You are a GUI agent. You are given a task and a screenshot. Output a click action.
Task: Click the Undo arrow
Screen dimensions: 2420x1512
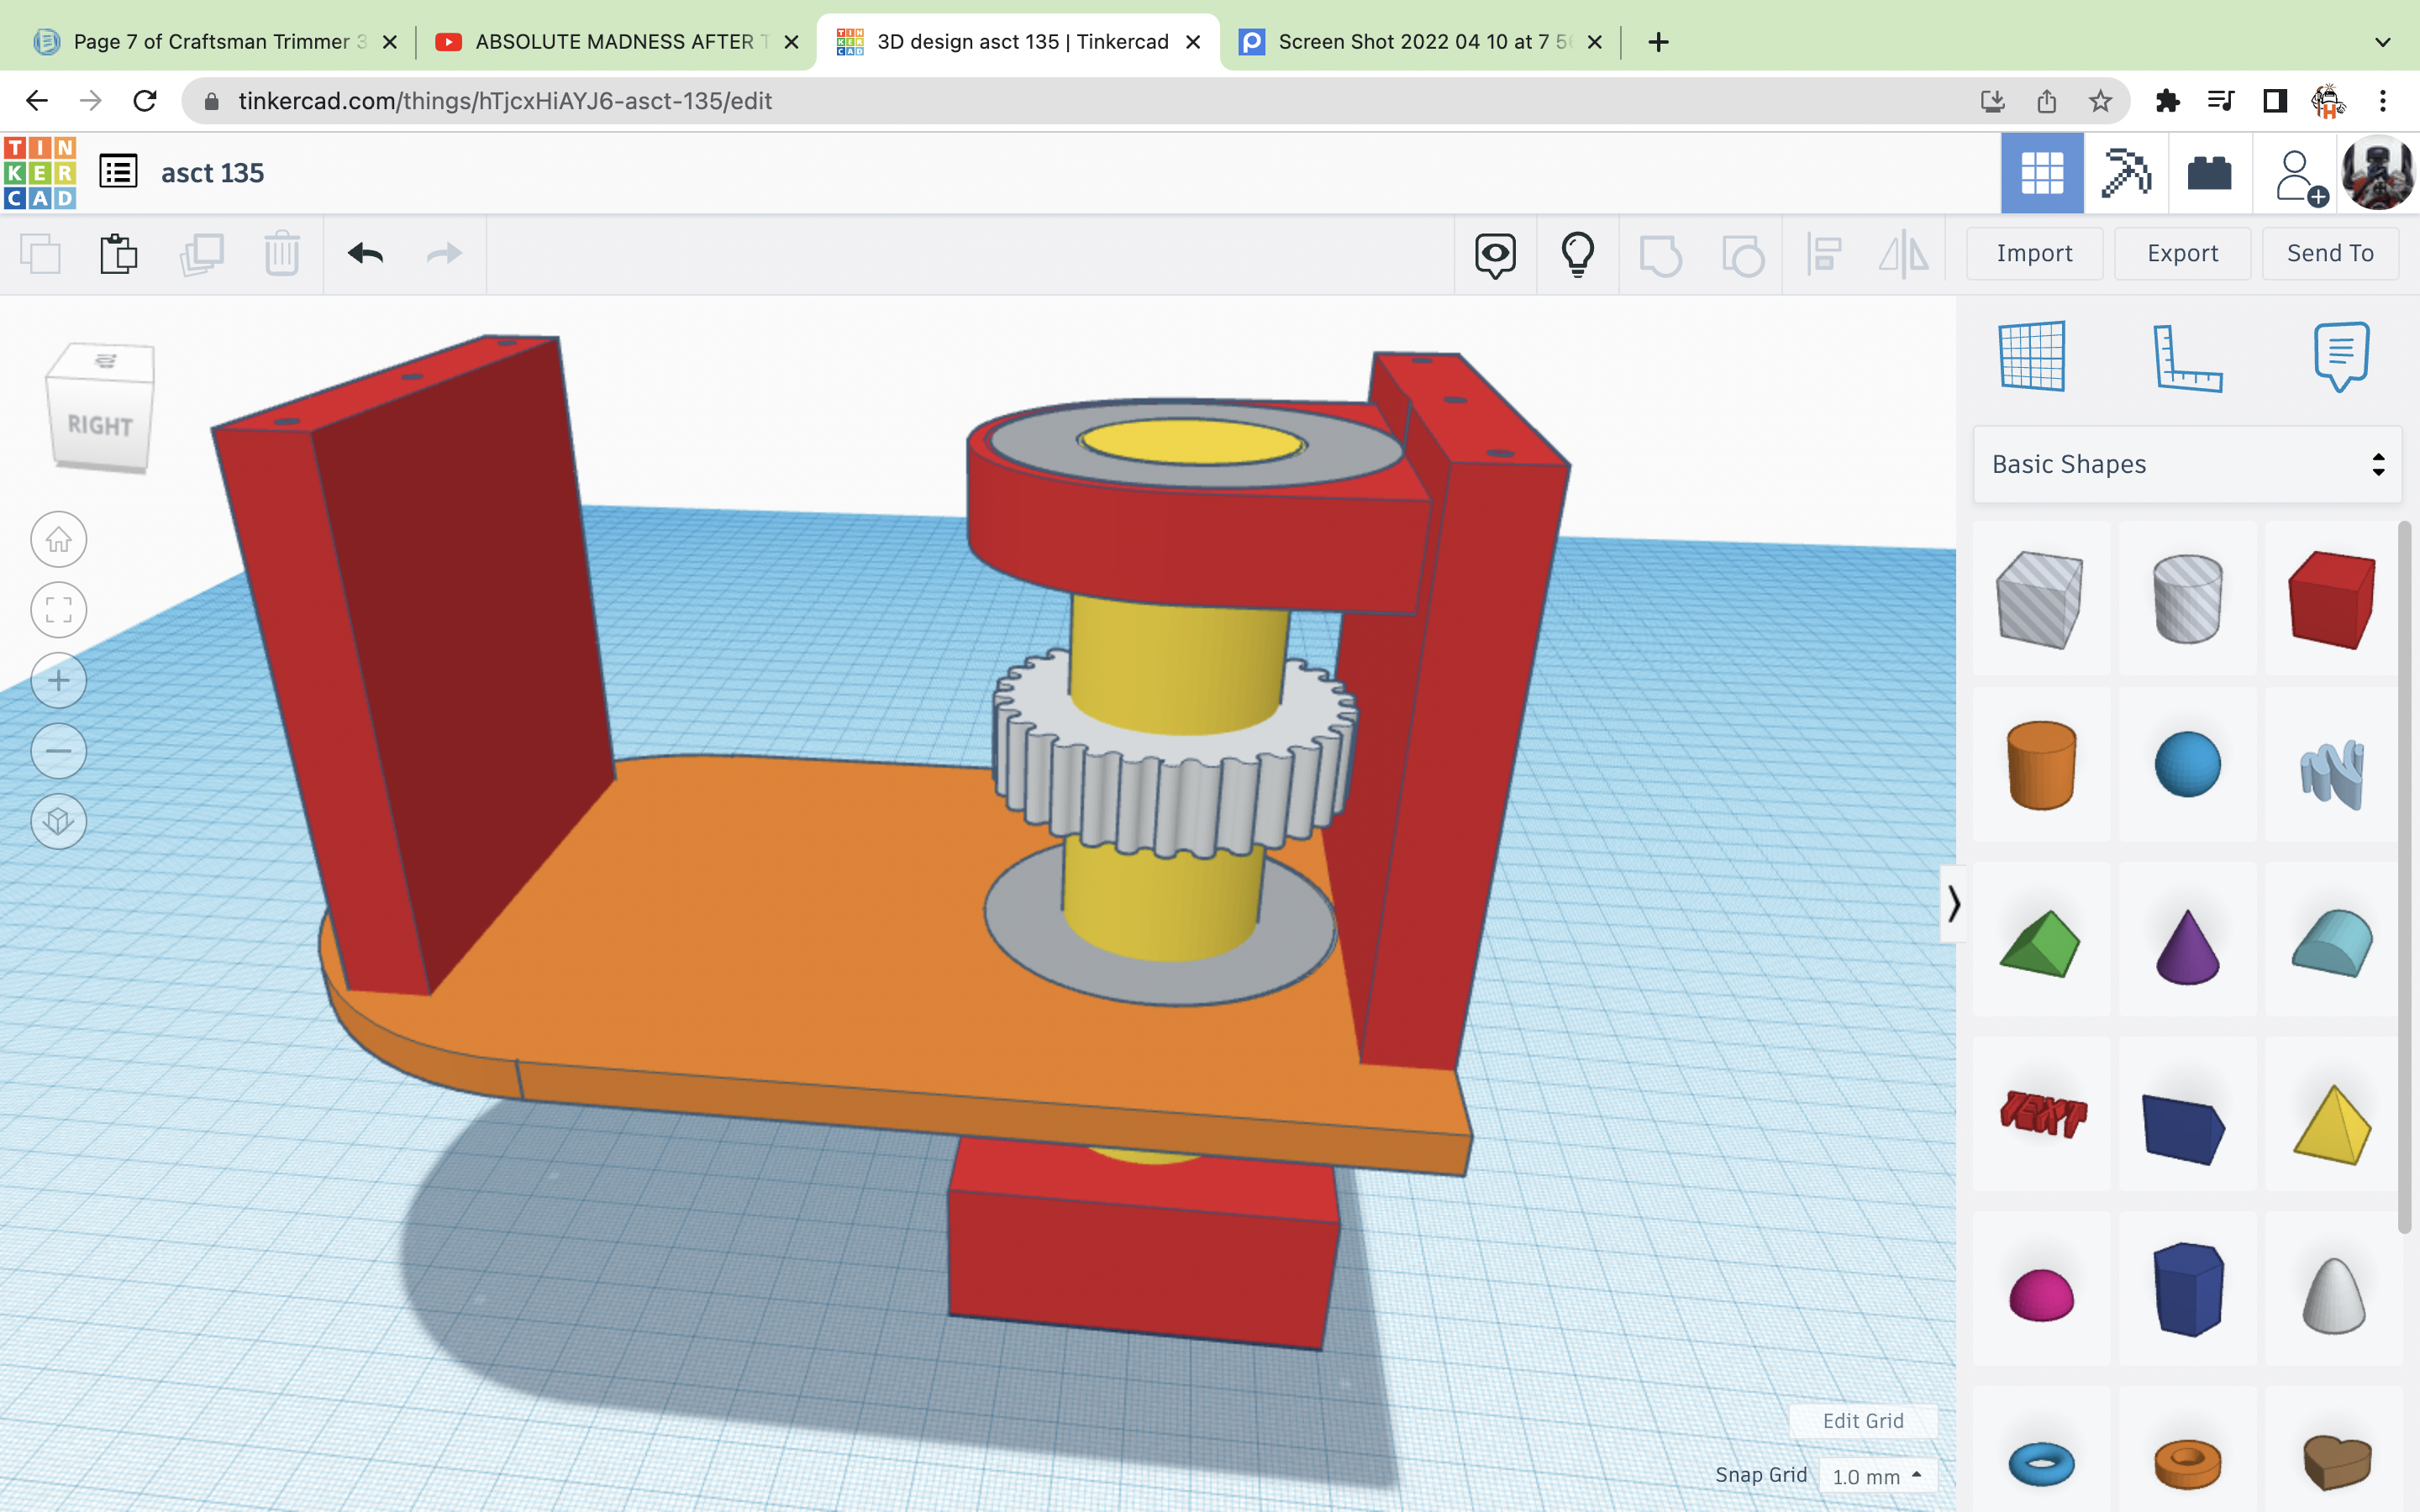pos(365,254)
